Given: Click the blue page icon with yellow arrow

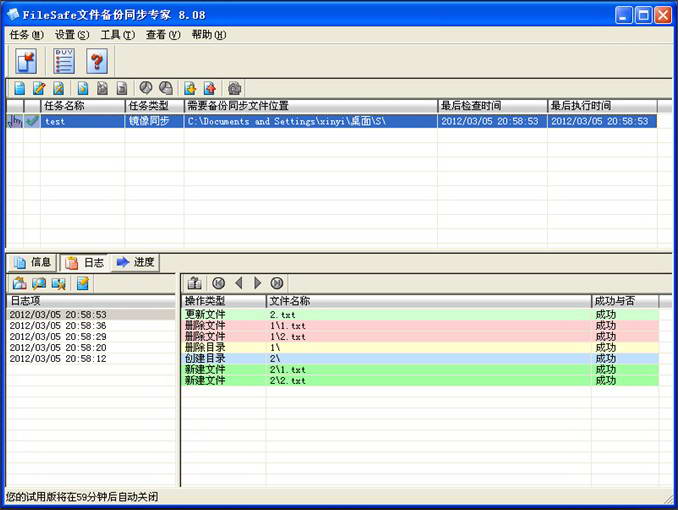Looking at the screenshot, I should [83, 88].
